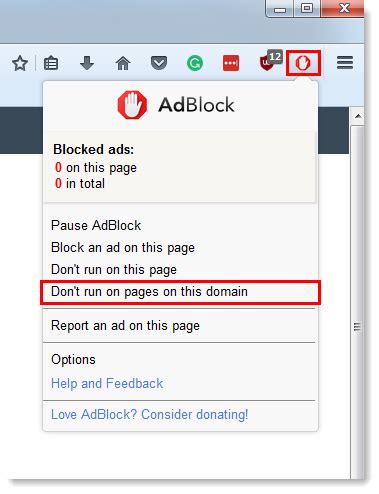Follow the Help and Feedback link

(107, 383)
